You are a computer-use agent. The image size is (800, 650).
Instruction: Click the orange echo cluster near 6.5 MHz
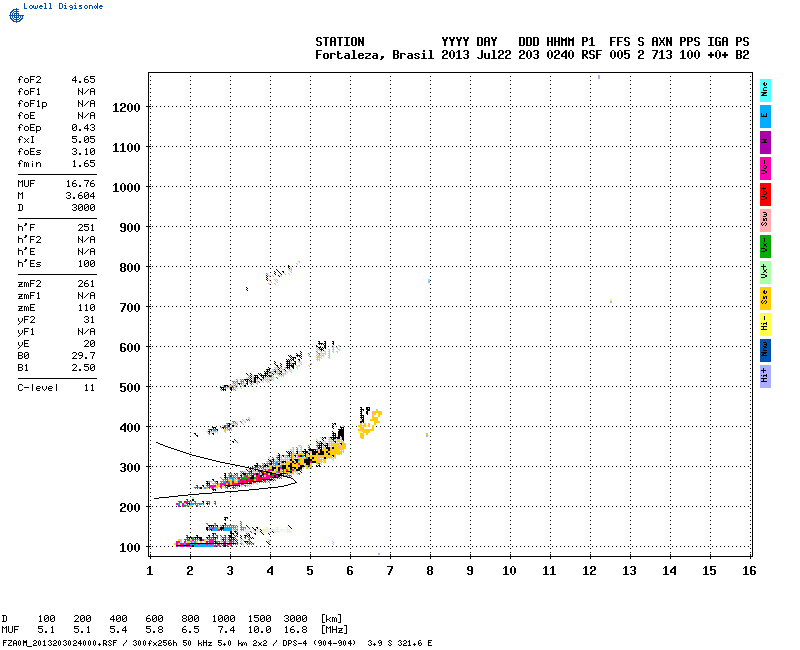369,422
